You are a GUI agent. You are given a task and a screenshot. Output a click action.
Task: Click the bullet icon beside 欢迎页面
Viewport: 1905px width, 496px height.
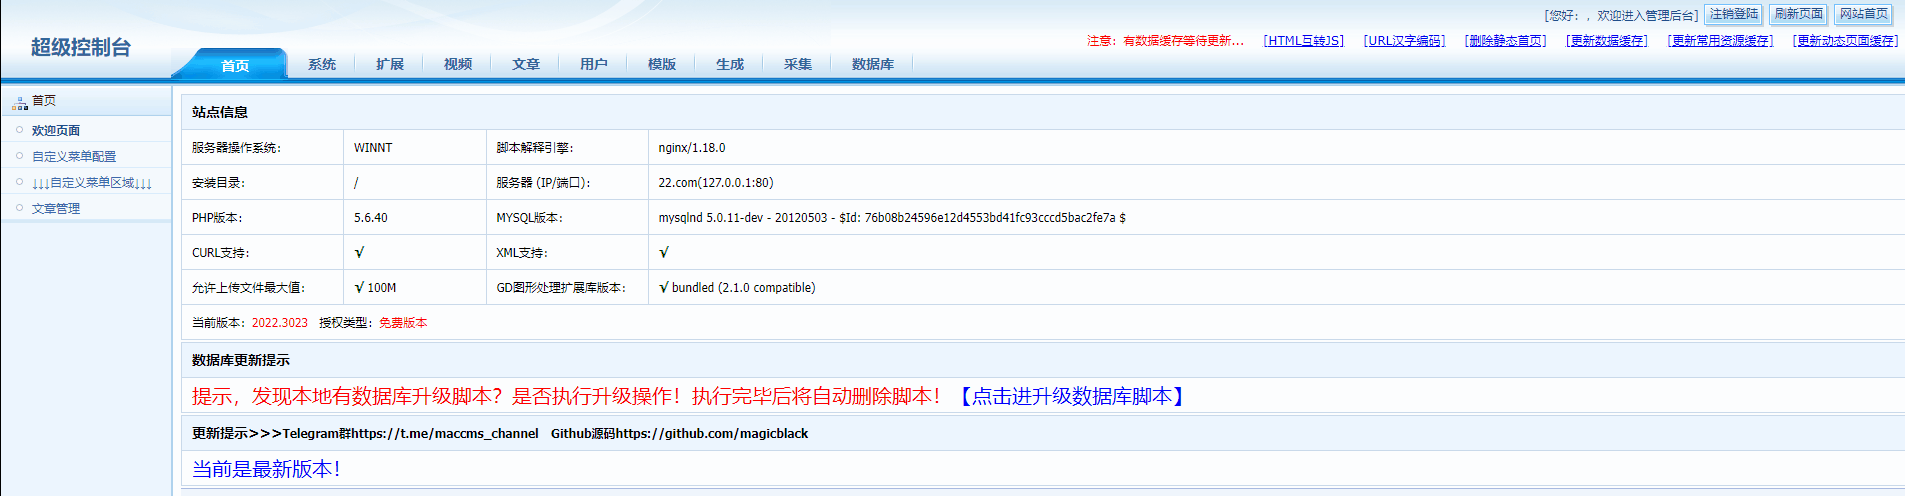pos(19,130)
